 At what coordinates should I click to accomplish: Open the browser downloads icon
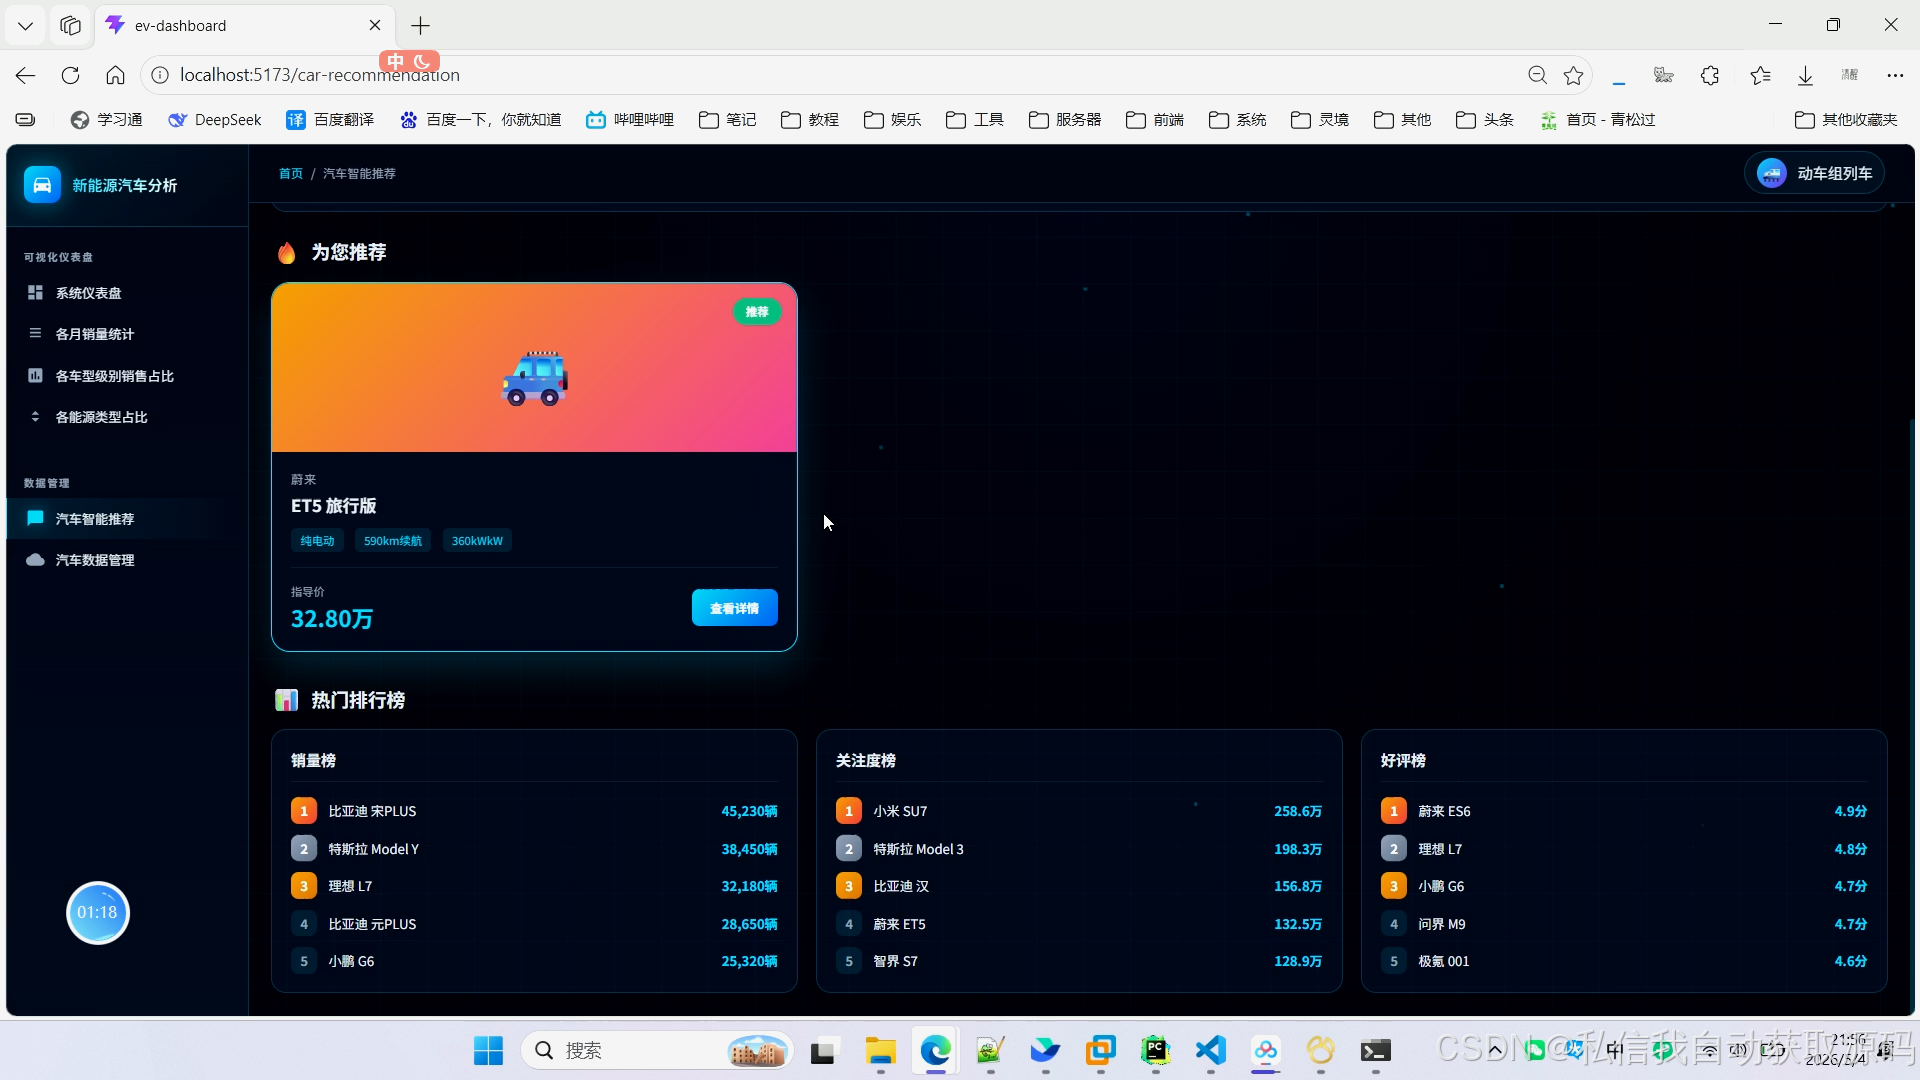coord(1805,75)
